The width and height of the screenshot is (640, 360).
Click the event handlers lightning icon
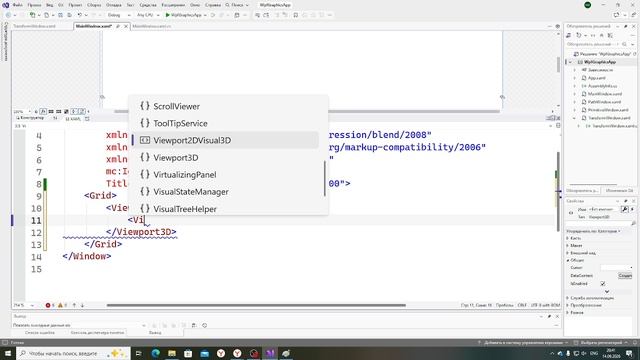632,209
